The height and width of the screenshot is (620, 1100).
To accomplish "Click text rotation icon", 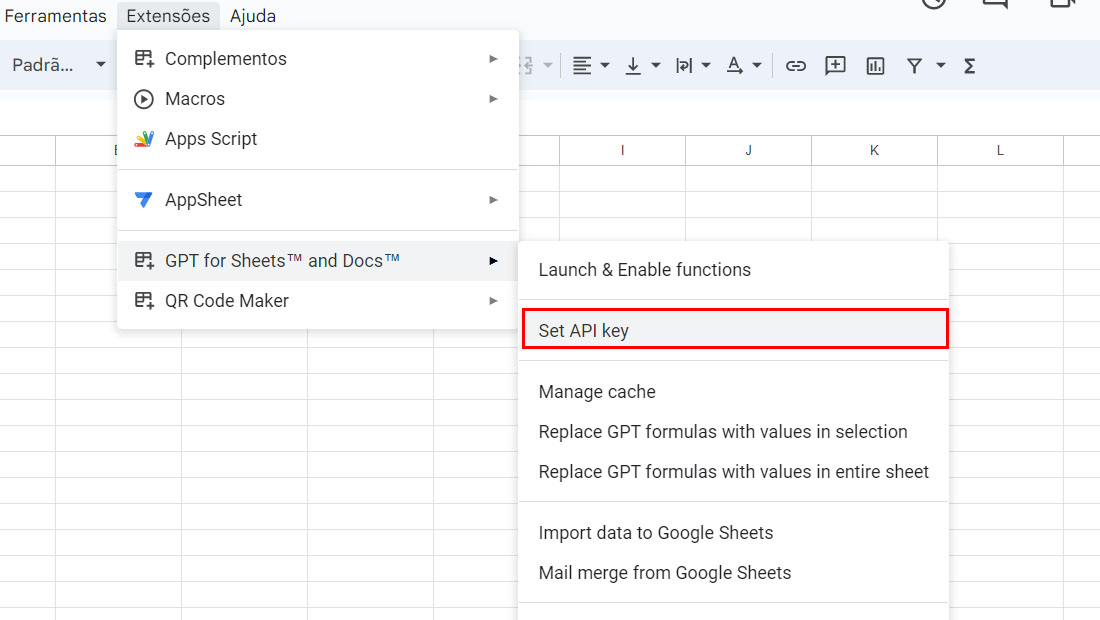I will (x=735, y=66).
